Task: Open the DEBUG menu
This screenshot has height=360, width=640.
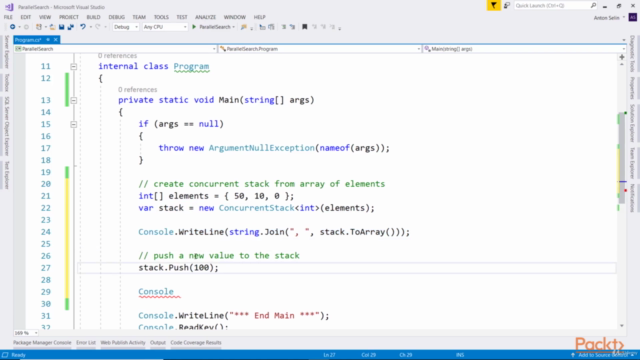Action: tap(116, 17)
